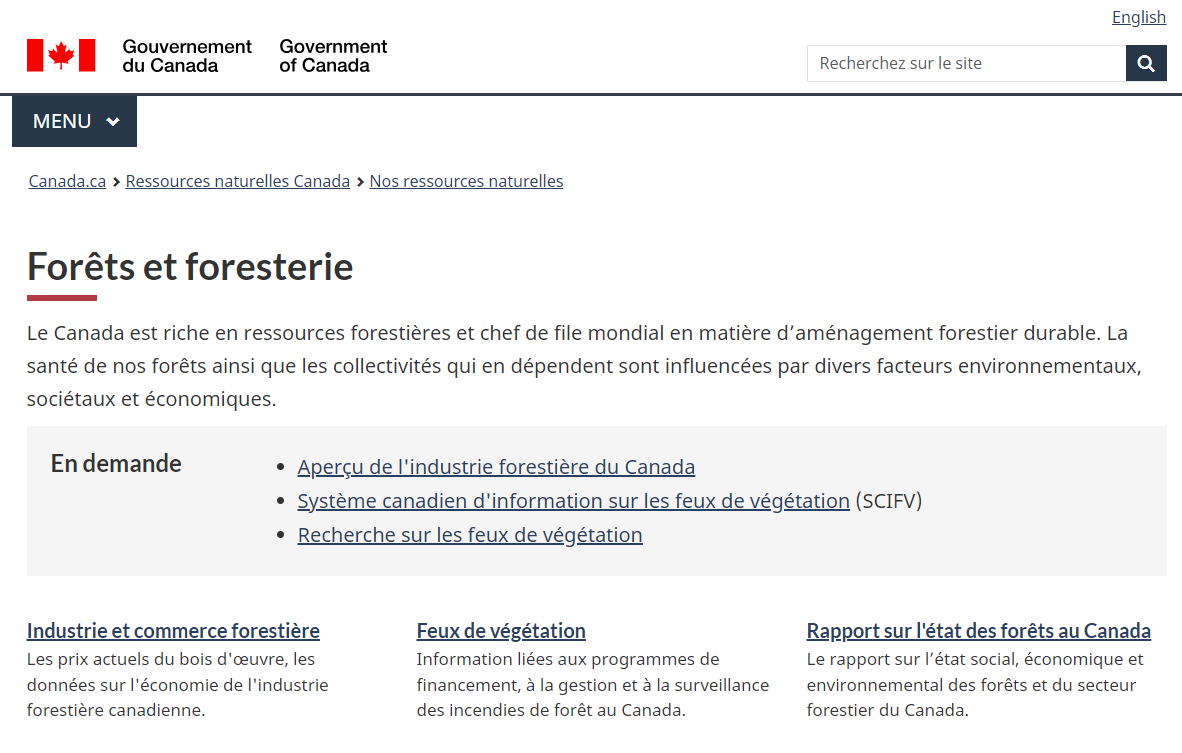
Task: Click the 'Forêts et foresterie' page heading
Action: tap(190, 267)
